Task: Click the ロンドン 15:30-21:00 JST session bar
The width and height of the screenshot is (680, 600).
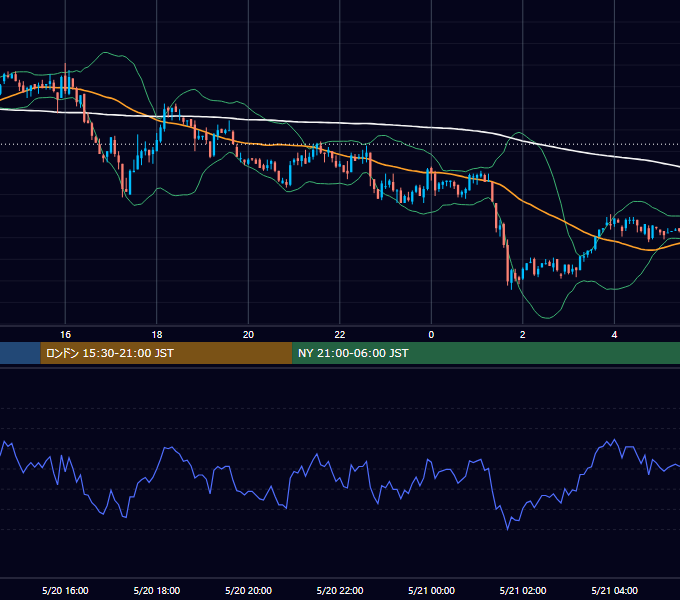Action: click(x=167, y=353)
